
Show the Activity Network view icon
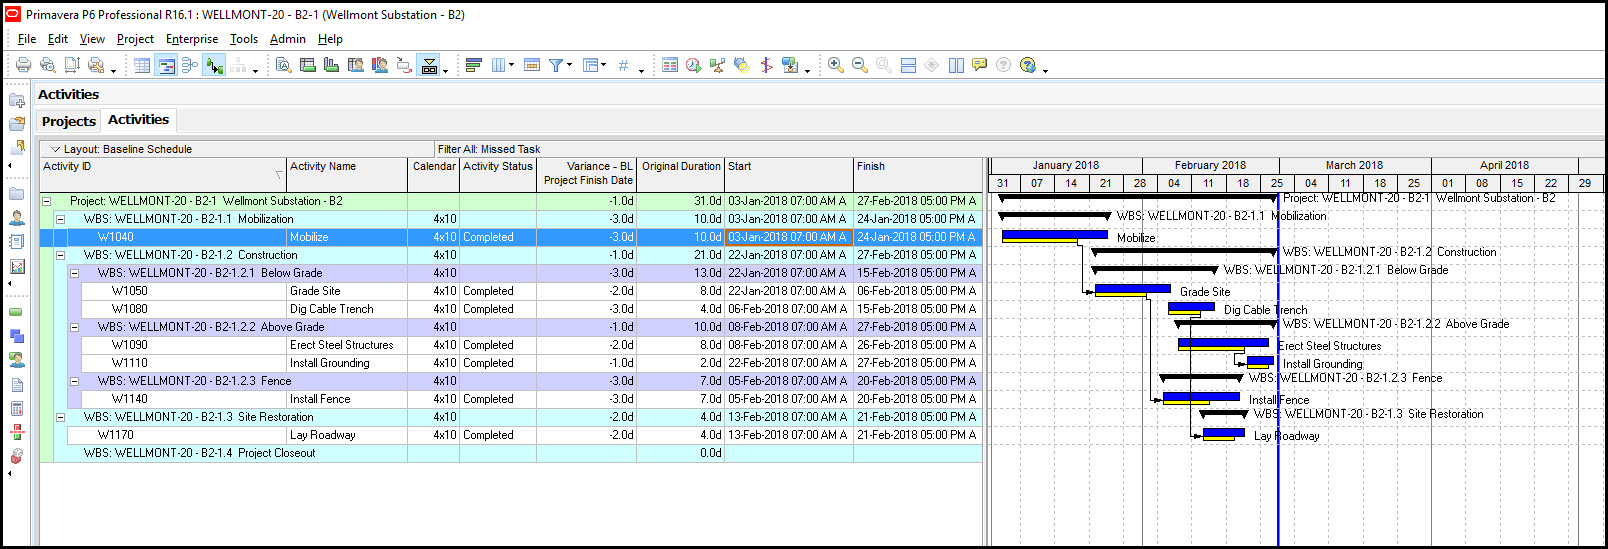pos(190,65)
